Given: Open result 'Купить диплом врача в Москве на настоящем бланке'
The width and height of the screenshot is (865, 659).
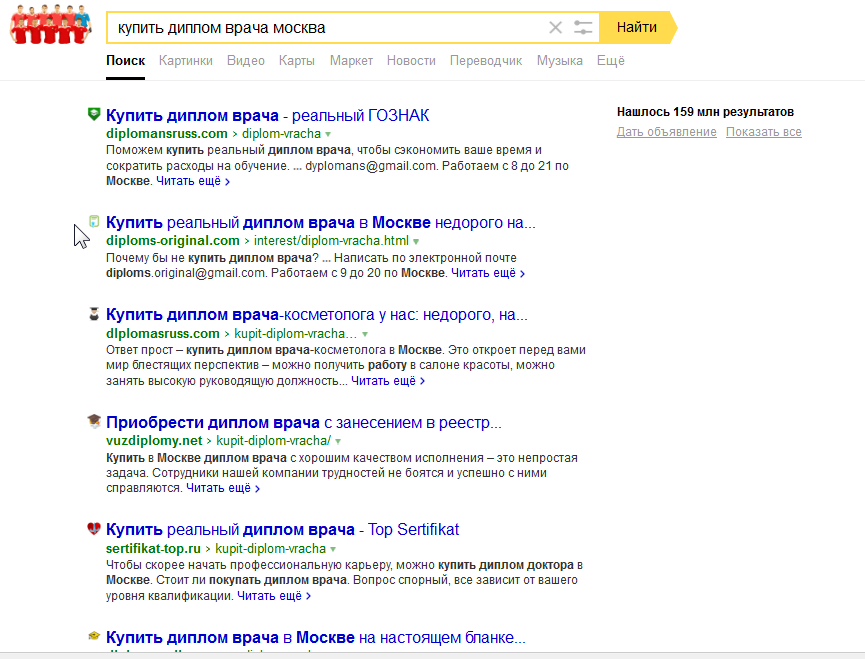Looking at the screenshot, I should [x=316, y=637].
